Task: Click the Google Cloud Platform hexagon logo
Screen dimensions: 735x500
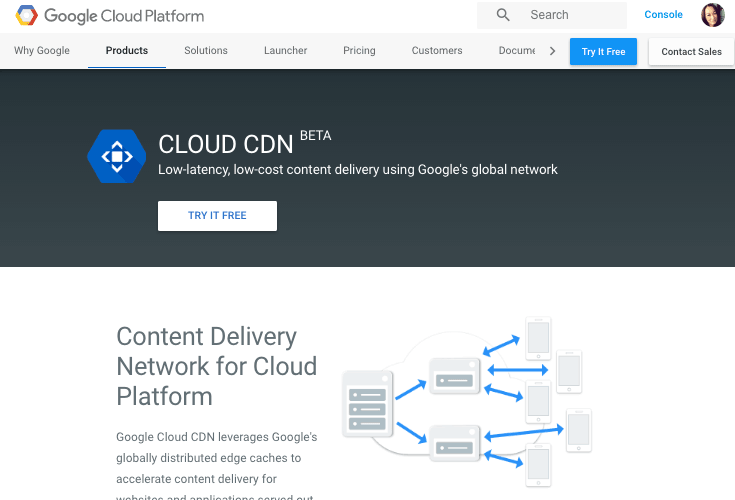Action: pos(27,15)
